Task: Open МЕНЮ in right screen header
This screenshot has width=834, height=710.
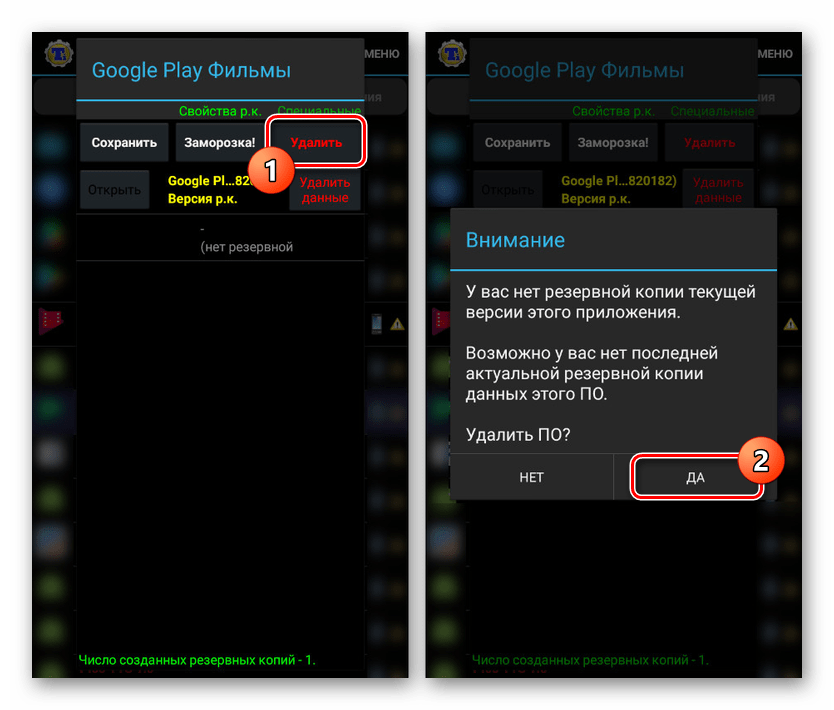Action: coord(775,54)
